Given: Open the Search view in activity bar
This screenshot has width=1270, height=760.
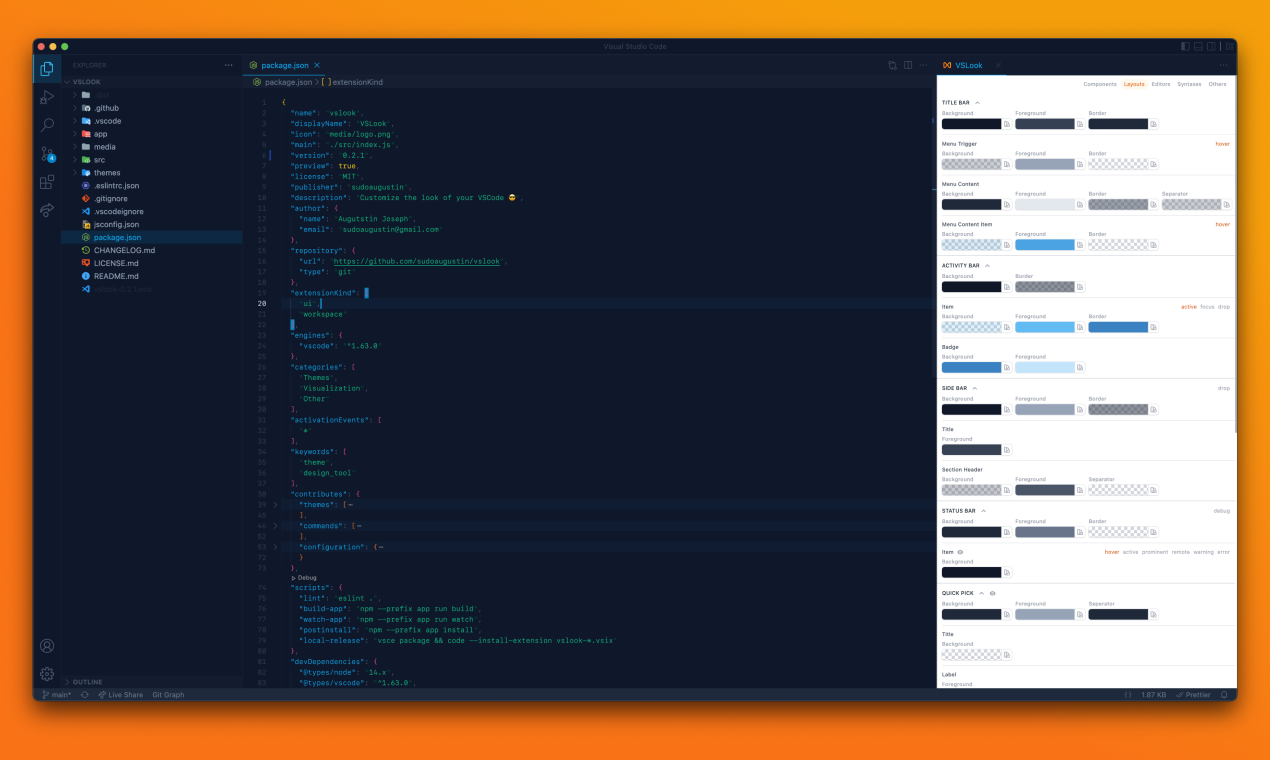Looking at the screenshot, I should click(x=47, y=125).
